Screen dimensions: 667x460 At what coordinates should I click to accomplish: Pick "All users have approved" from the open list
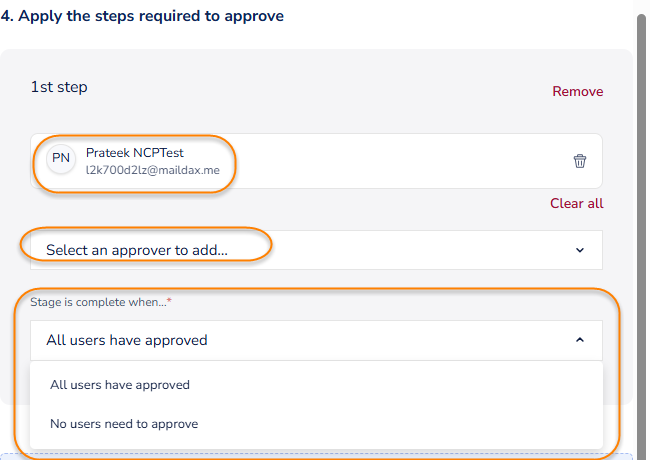coord(120,385)
